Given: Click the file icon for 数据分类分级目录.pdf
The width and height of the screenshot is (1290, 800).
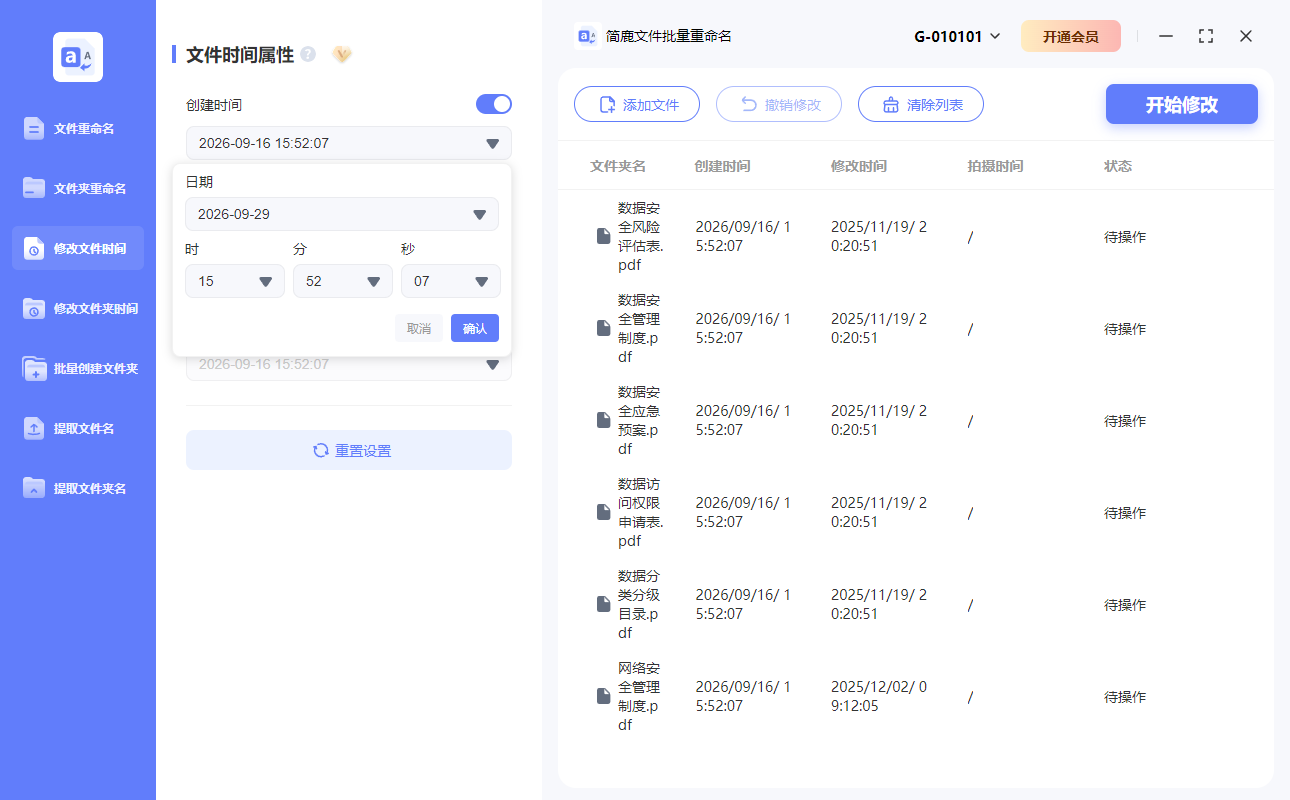Looking at the screenshot, I should pos(603,605).
